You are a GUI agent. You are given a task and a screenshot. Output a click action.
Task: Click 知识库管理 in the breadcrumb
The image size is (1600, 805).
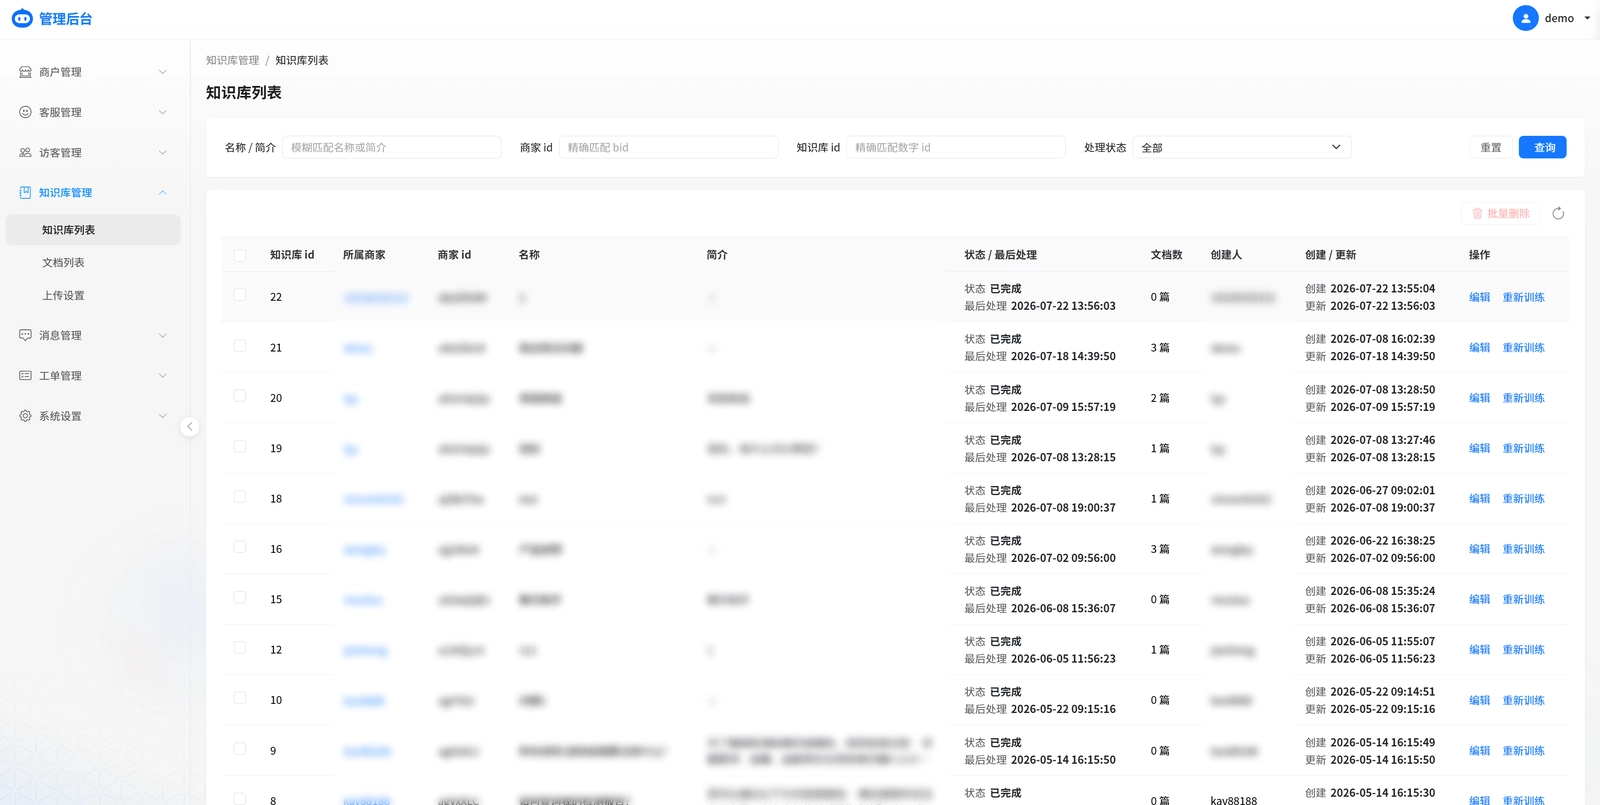pos(232,60)
